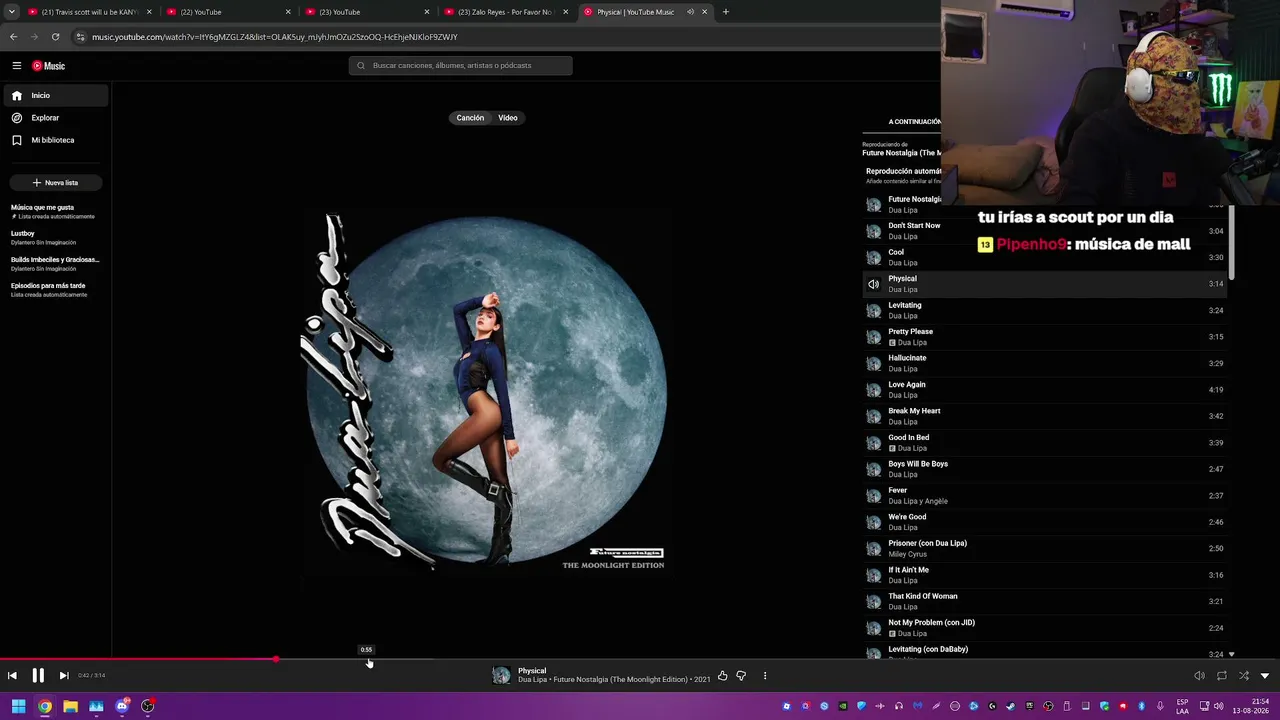Play 'Pretty Please' from the queue

pos(1045,337)
